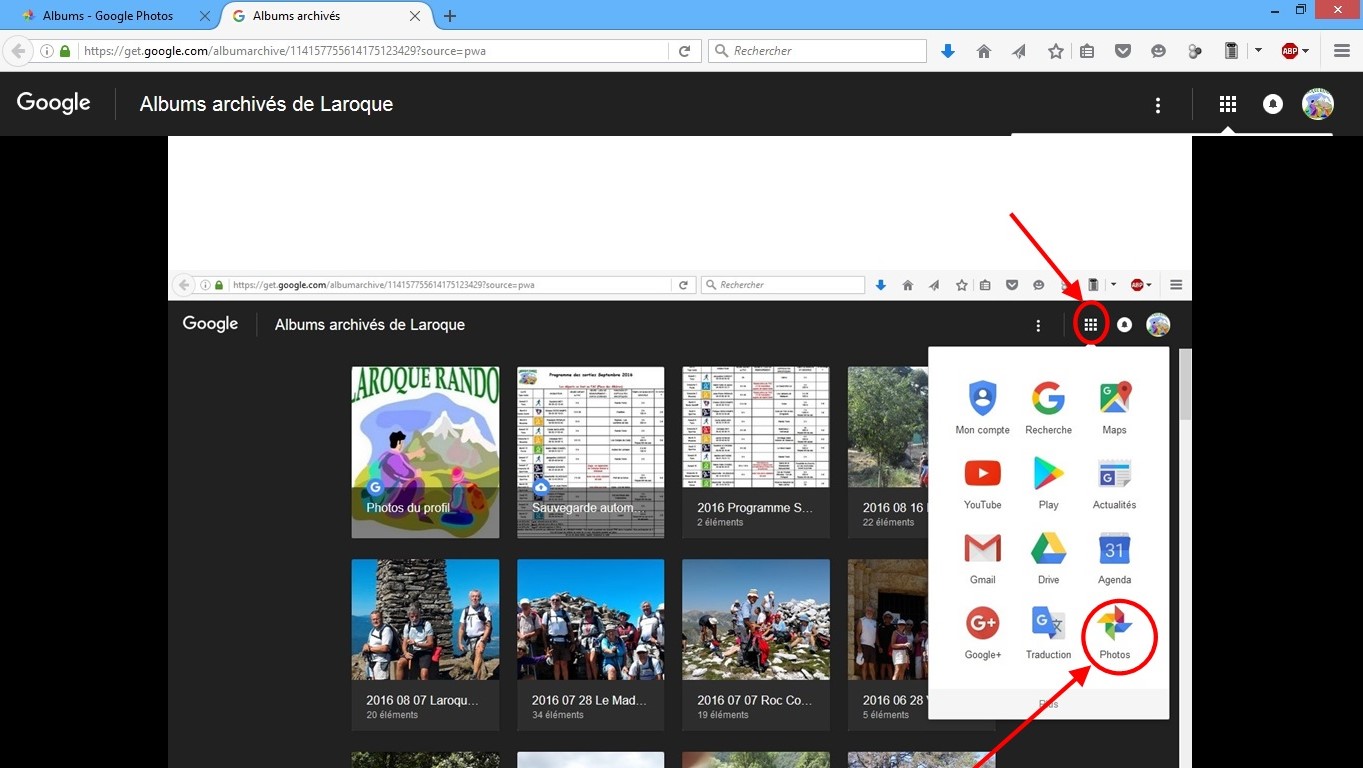The height and width of the screenshot is (768, 1363).
Task: Open Firefox downloads via the blue arrow
Action: coord(948,51)
